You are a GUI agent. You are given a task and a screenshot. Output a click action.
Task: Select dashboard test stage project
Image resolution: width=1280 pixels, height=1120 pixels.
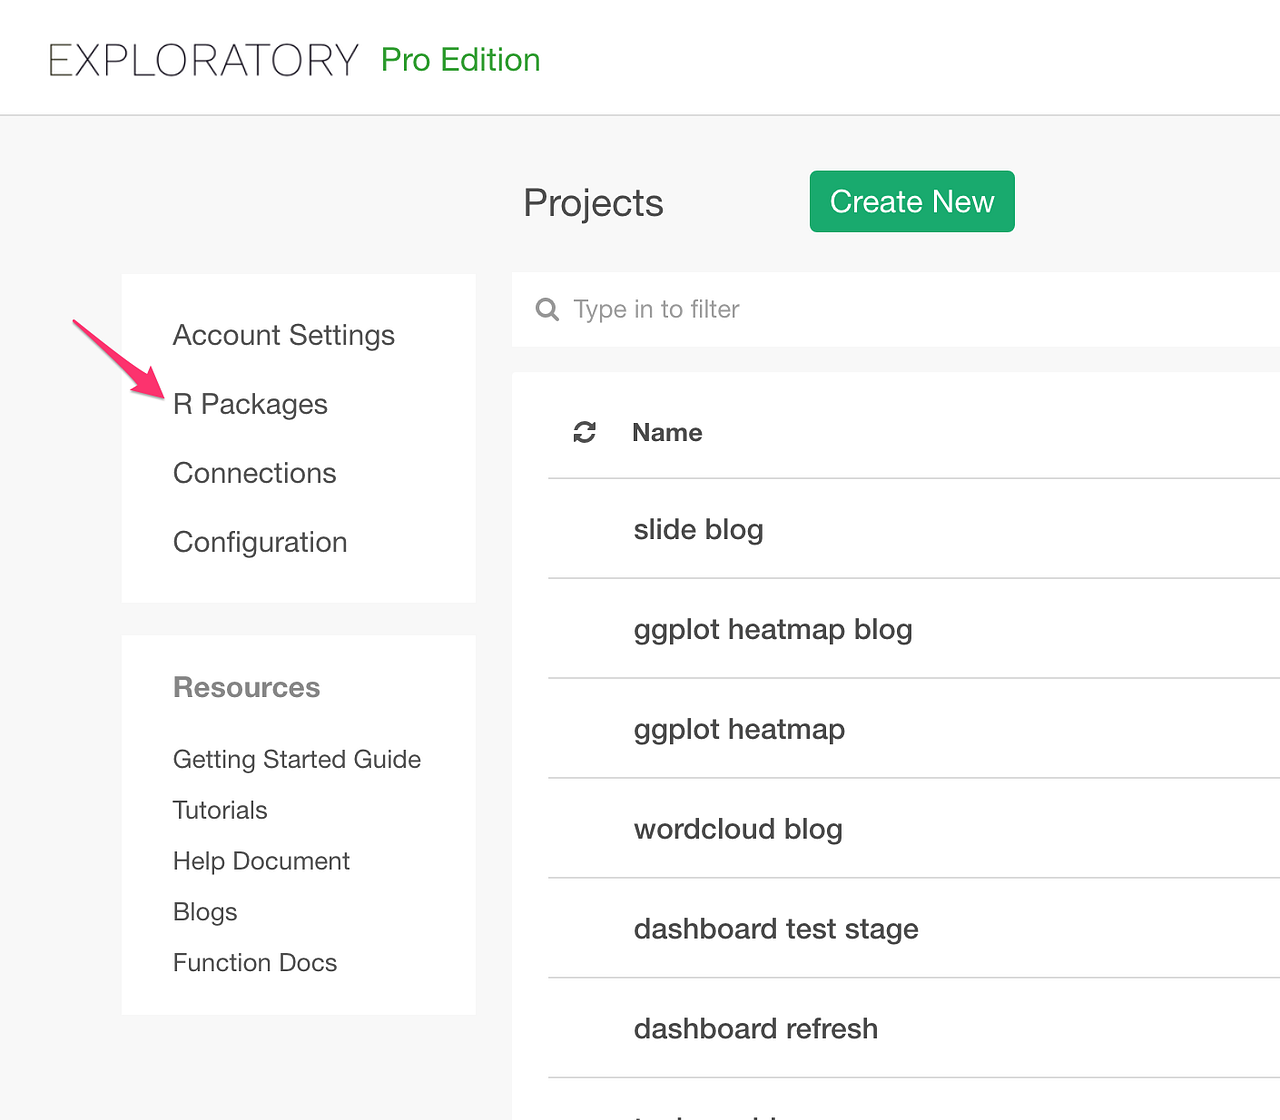coord(776,929)
